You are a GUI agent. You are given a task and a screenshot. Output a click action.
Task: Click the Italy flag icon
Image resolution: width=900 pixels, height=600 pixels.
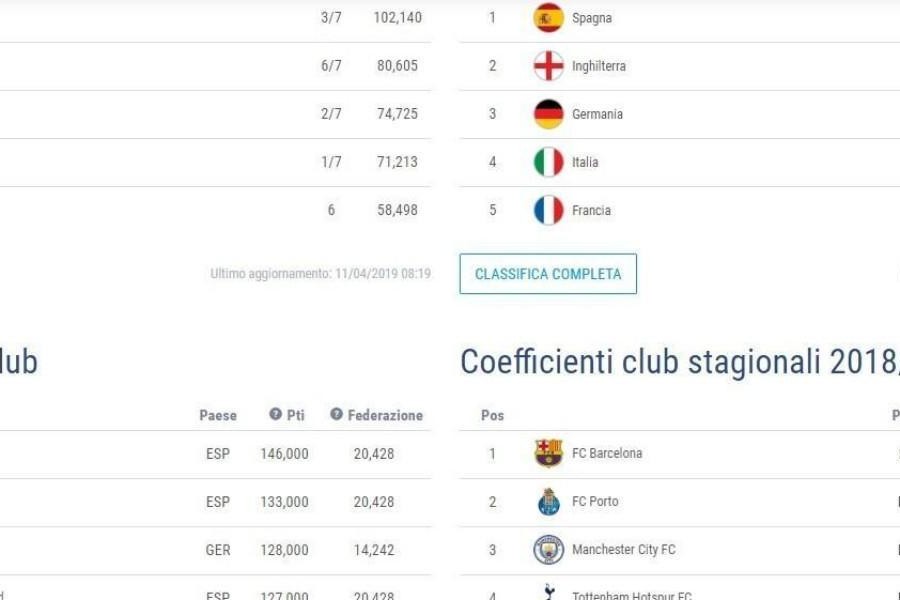tap(548, 162)
